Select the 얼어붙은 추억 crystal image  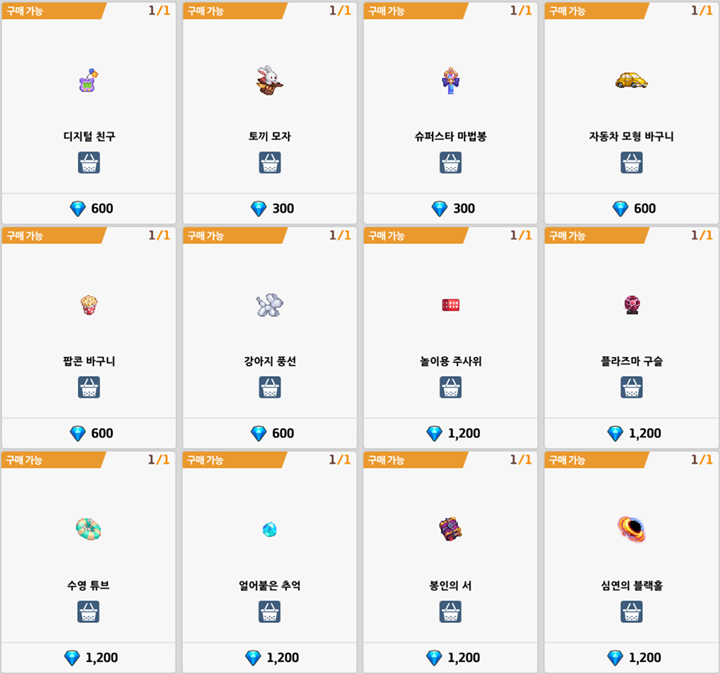tap(270, 529)
